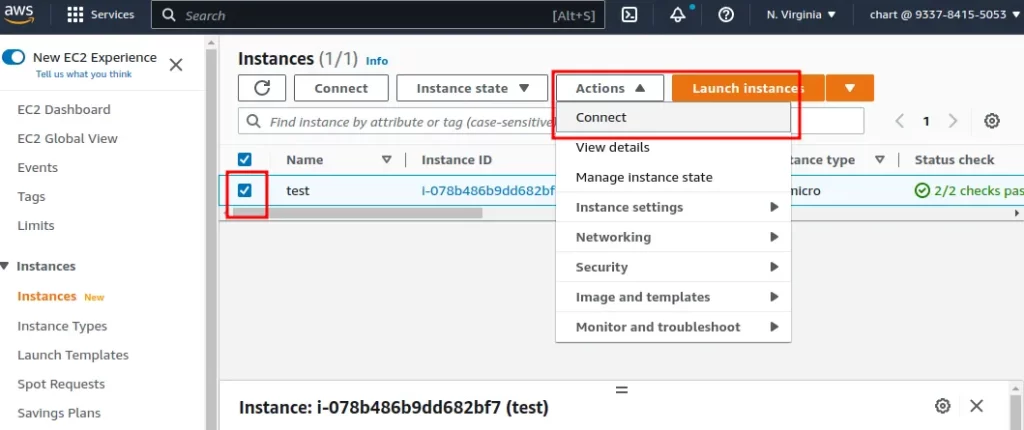Click the Launch instances button
The image size is (1024, 430).
click(x=748, y=88)
